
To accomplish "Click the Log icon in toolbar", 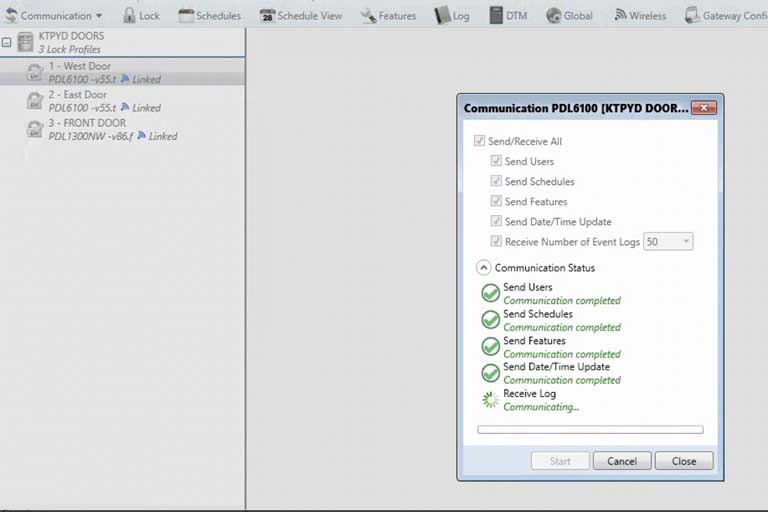I will (442, 15).
